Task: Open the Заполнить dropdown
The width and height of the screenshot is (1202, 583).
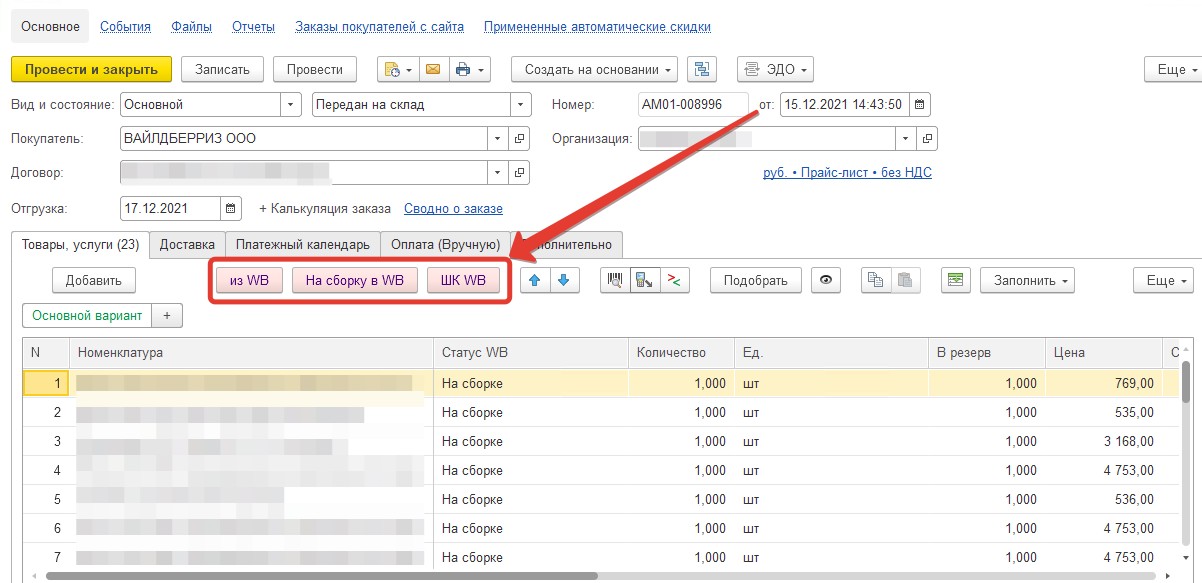Action: [1027, 280]
